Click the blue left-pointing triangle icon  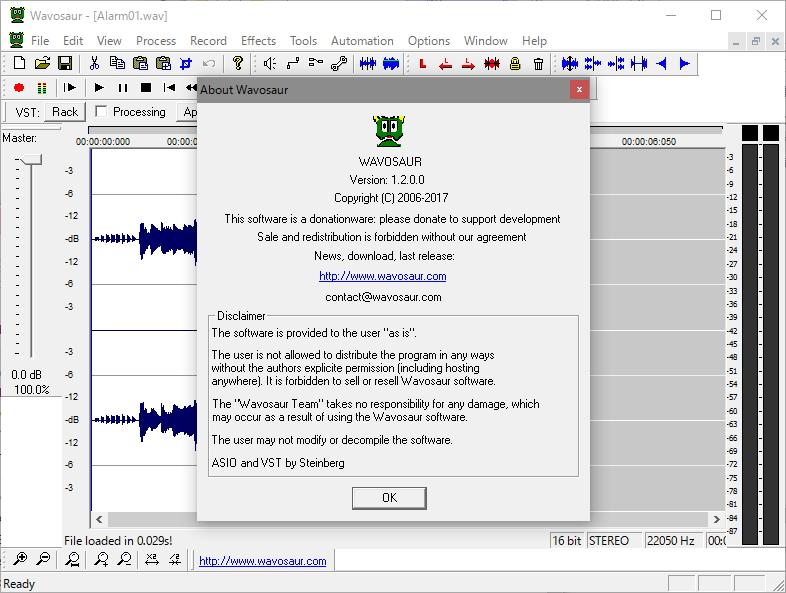pos(662,64)
